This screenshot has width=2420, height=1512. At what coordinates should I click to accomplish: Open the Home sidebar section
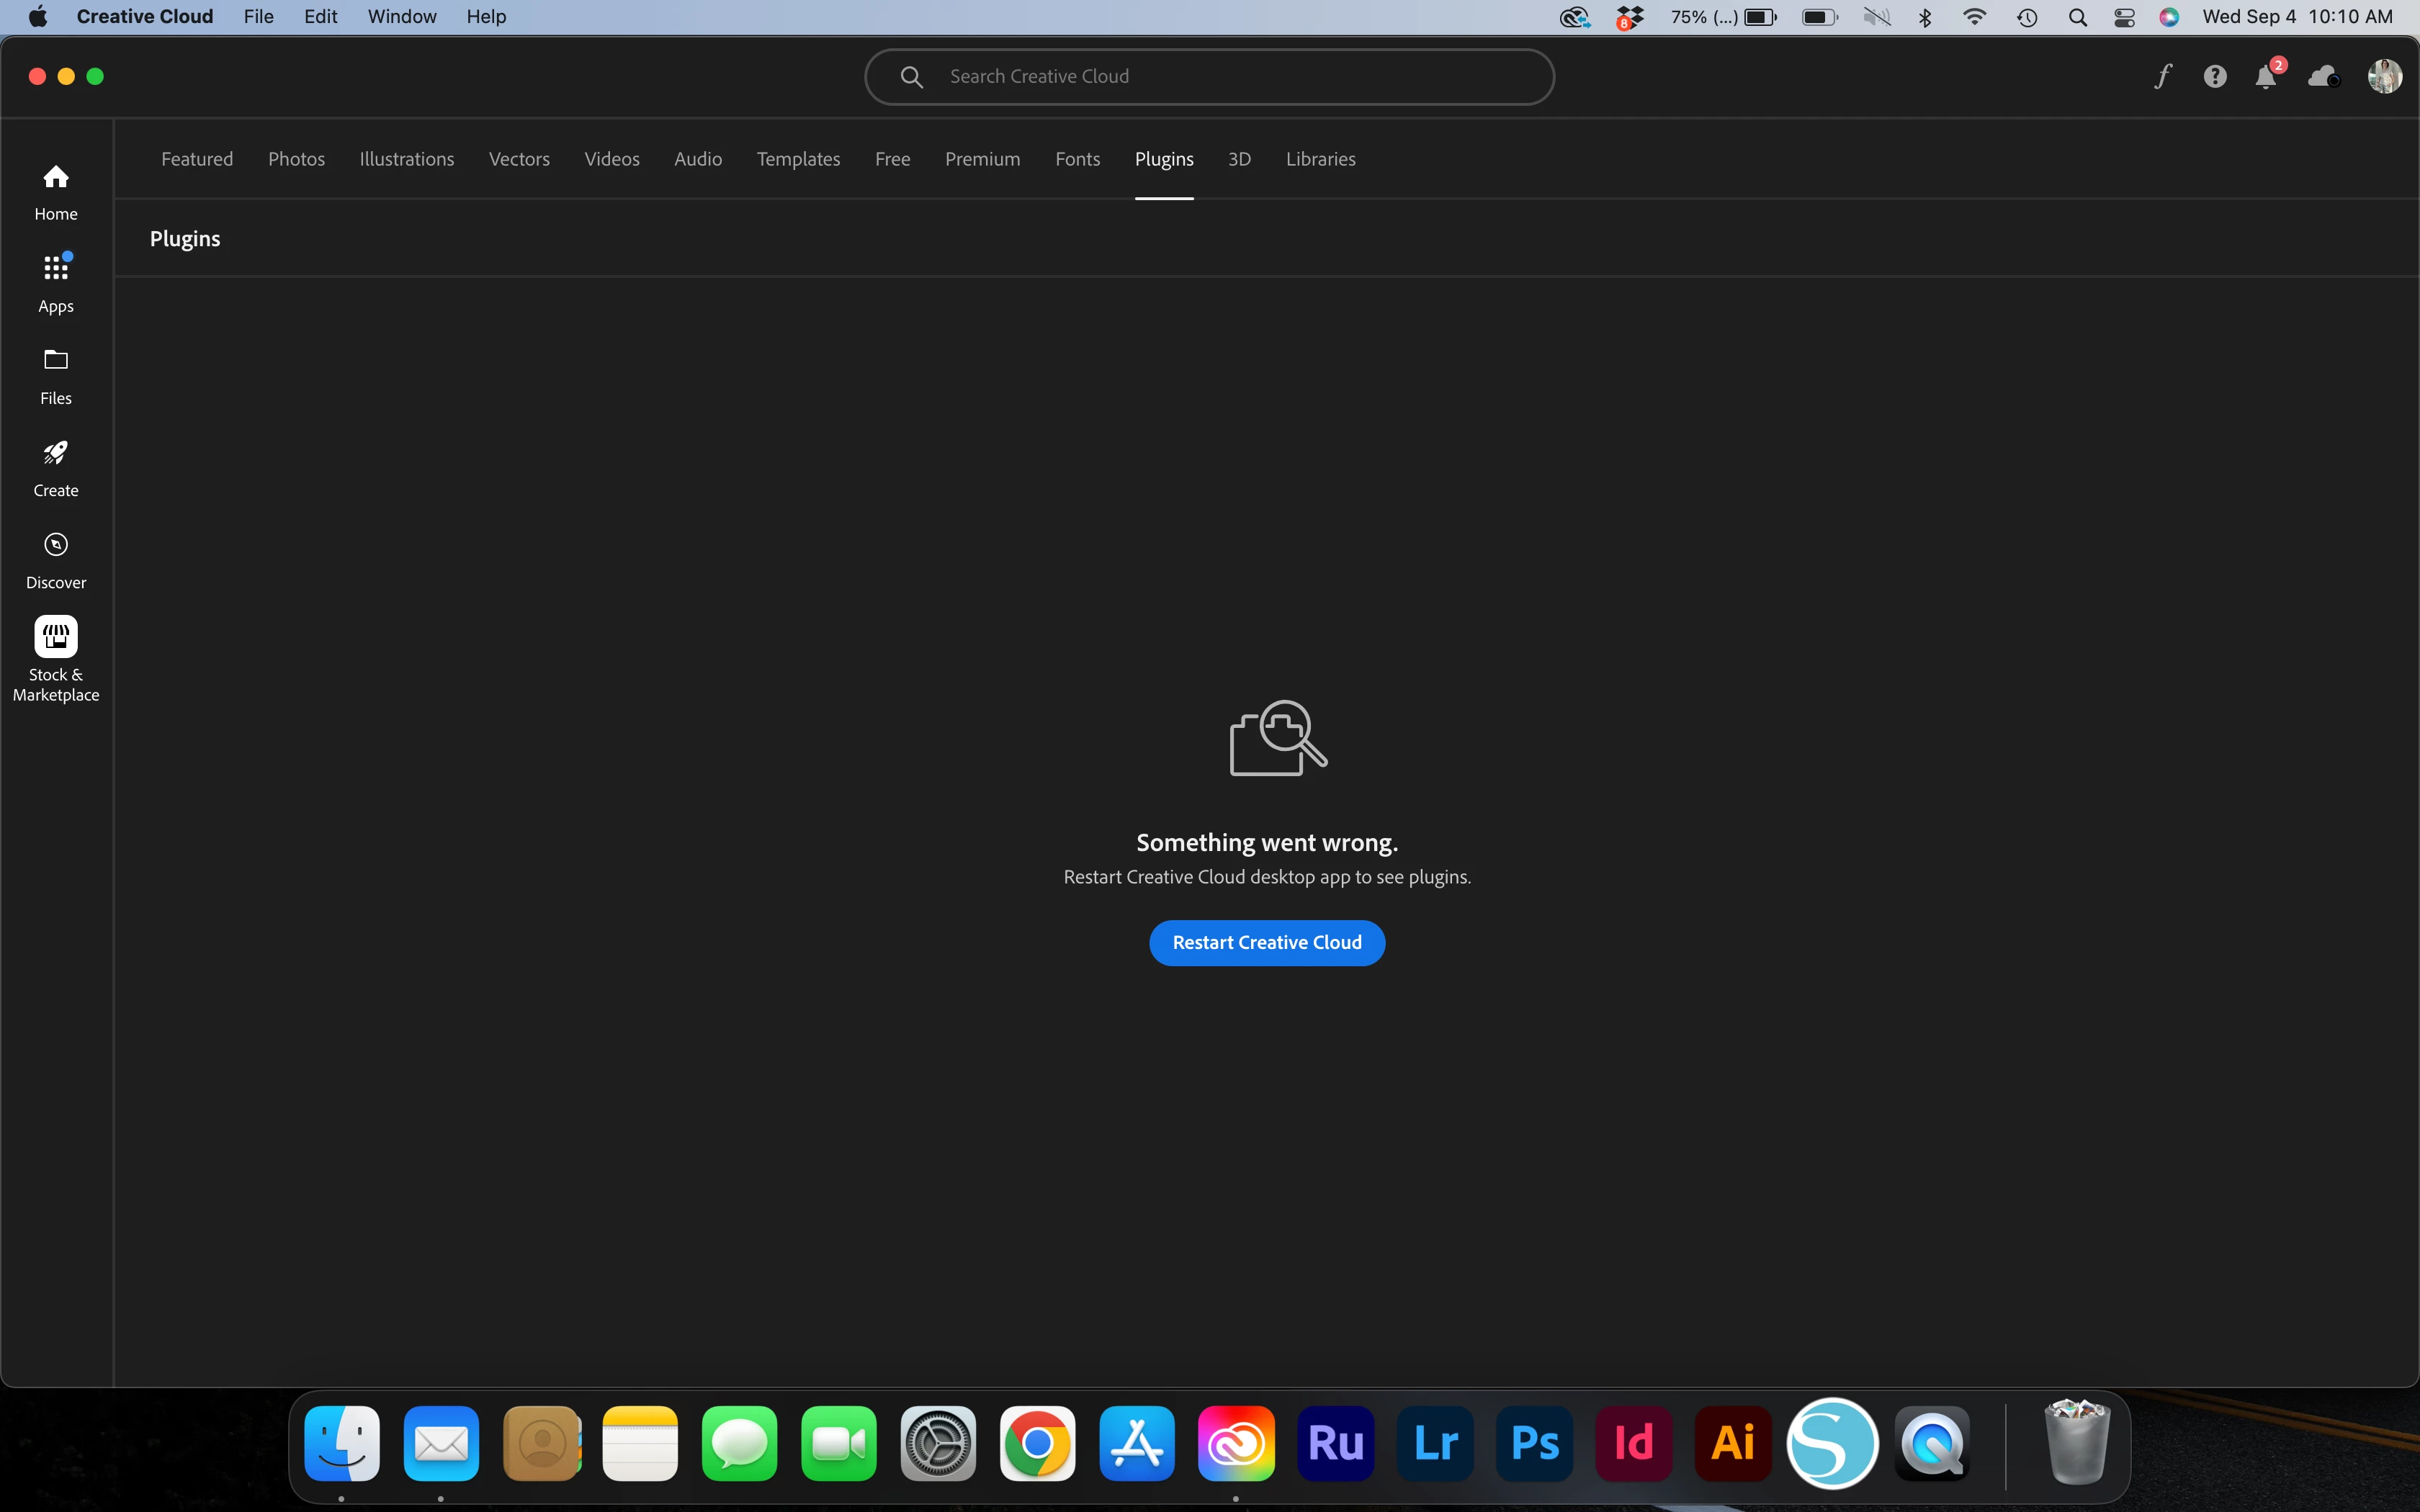coord(56,192)
